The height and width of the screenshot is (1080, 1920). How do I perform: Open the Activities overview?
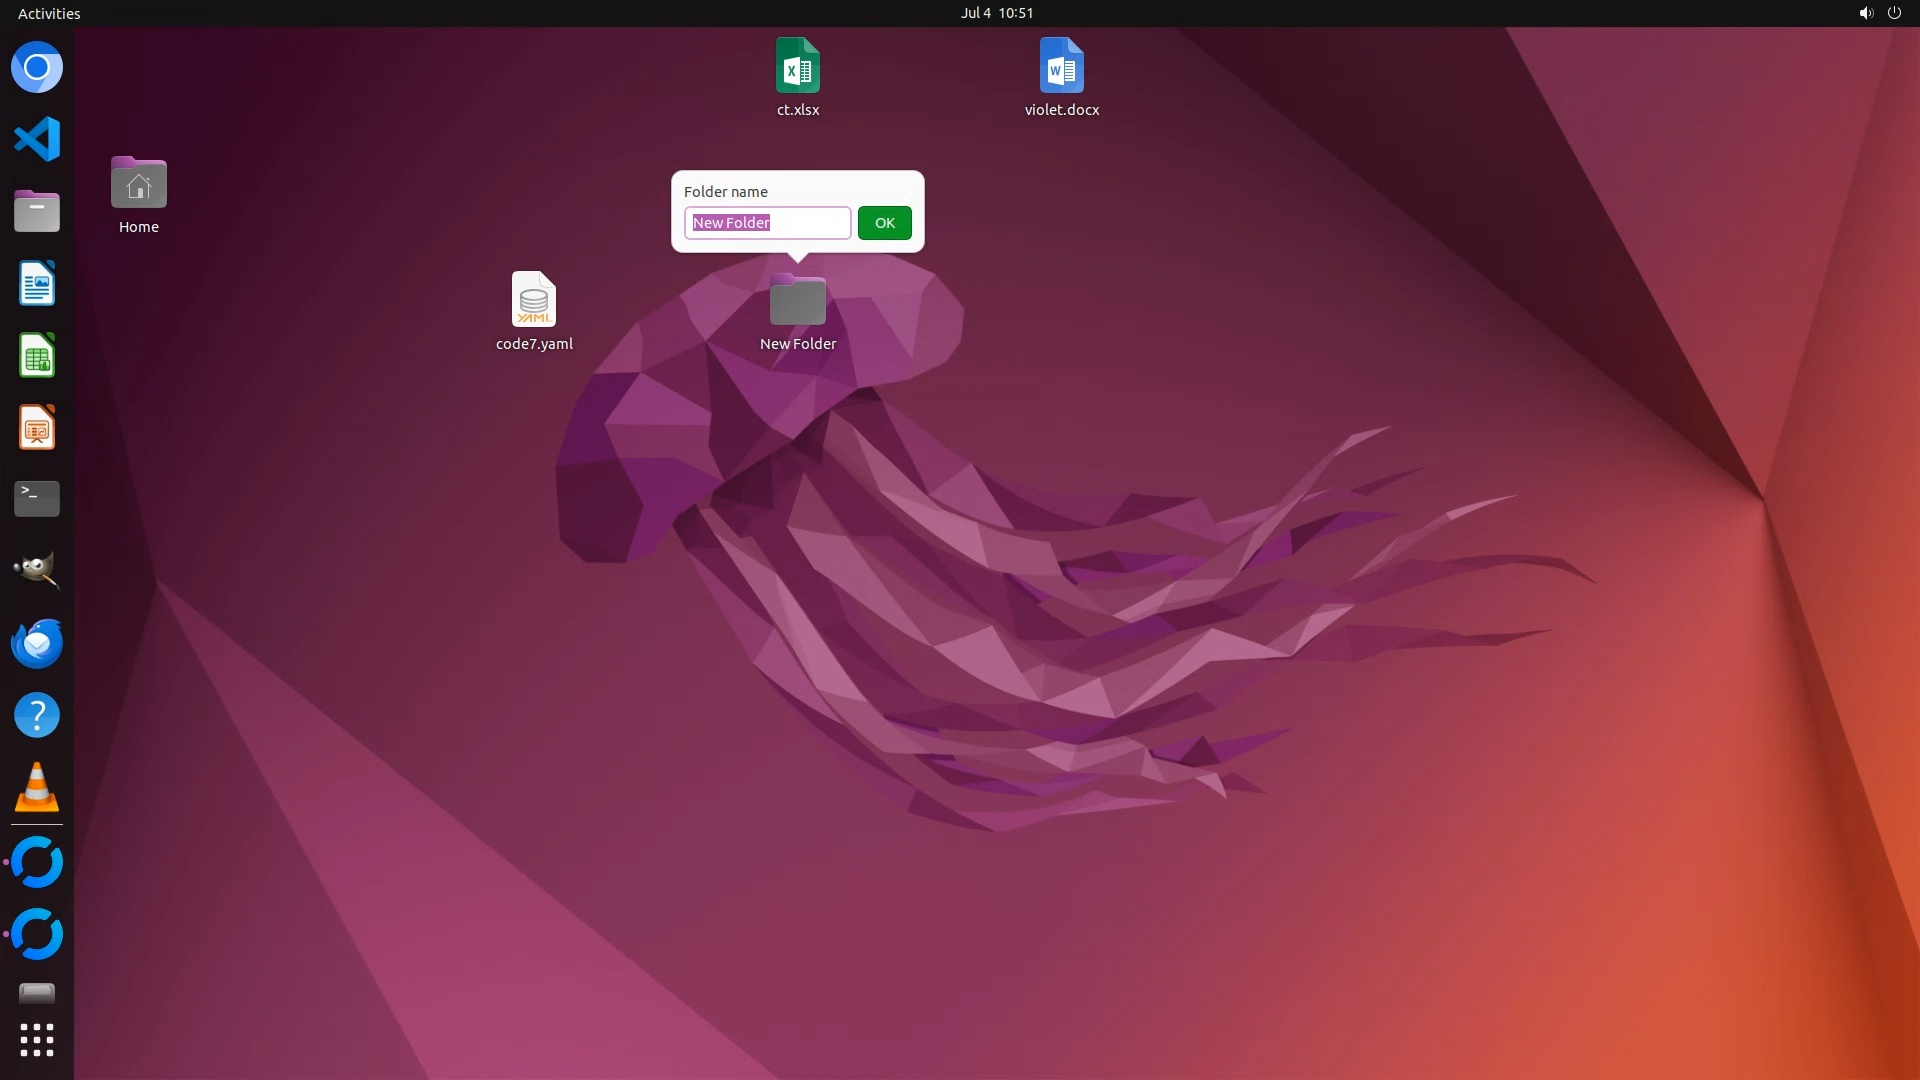click(x=49, y=13)
